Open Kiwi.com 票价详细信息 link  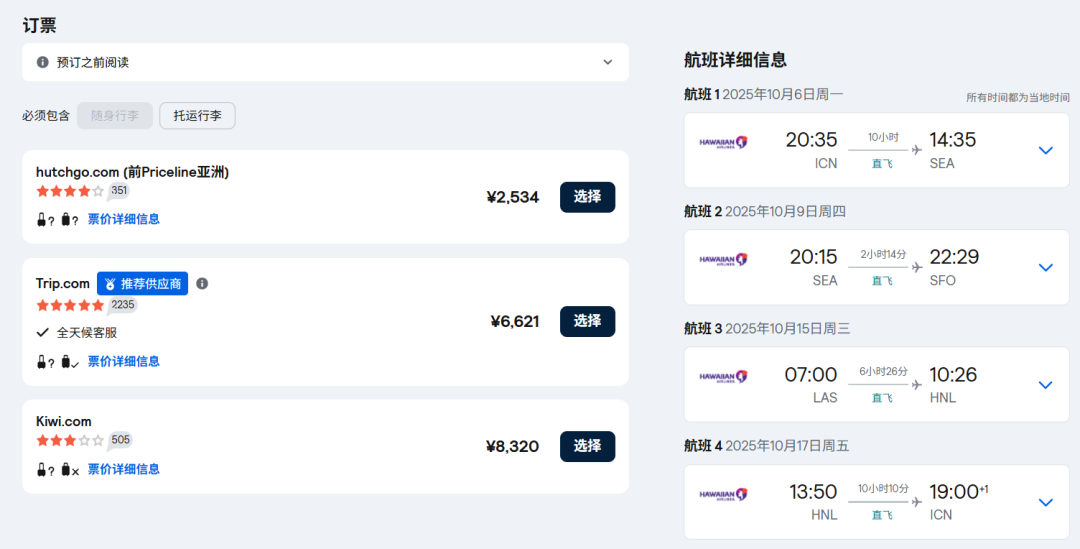[x=124, y=469]
